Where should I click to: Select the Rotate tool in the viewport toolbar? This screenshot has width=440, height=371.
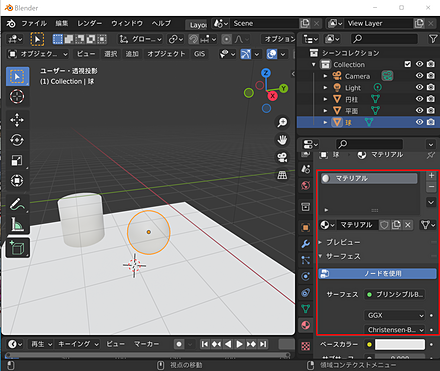17,140
